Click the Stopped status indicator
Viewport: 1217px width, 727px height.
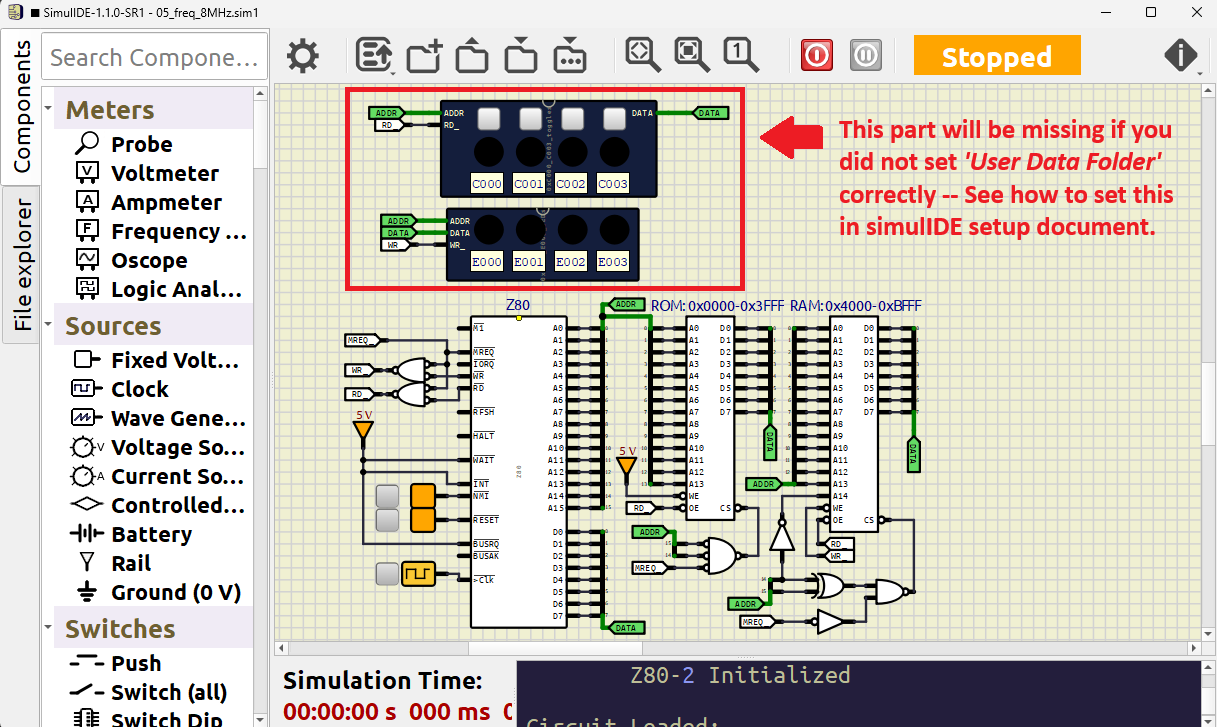click(997, 55)
